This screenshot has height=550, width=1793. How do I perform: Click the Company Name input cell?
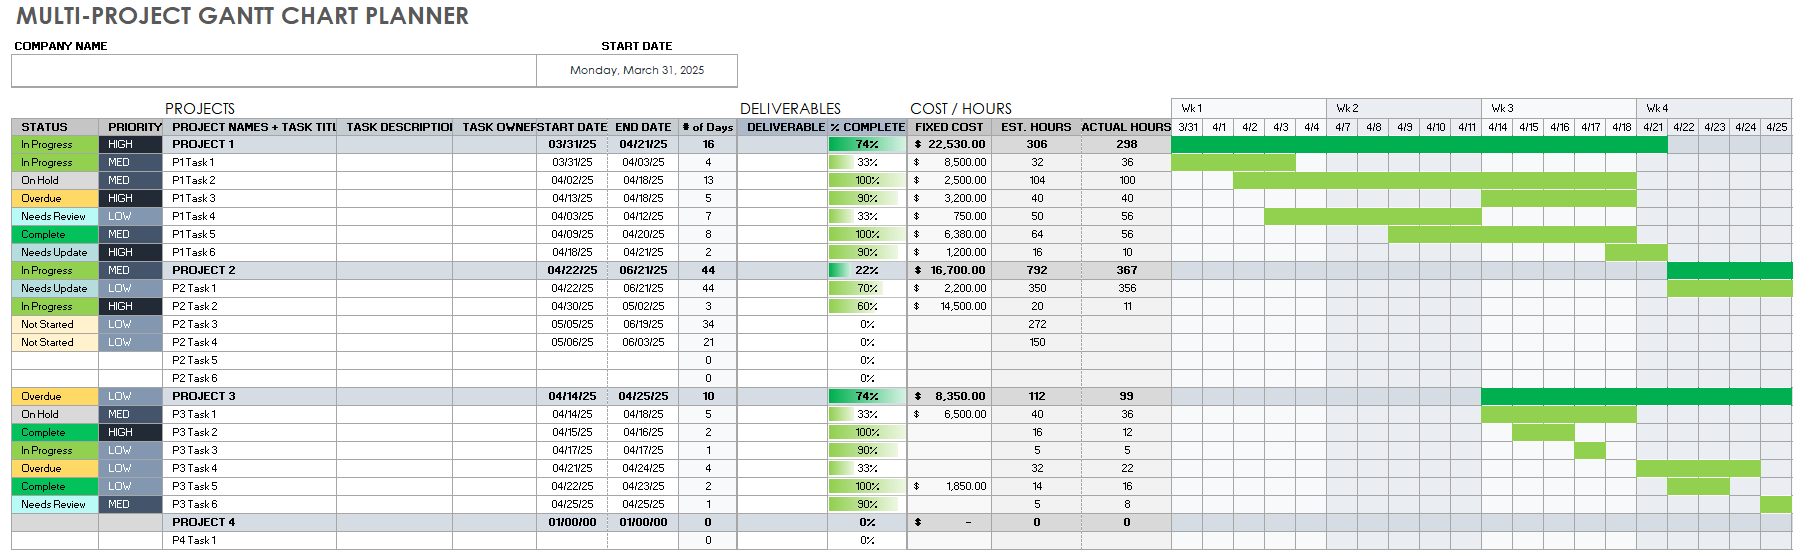click(273, 70)
